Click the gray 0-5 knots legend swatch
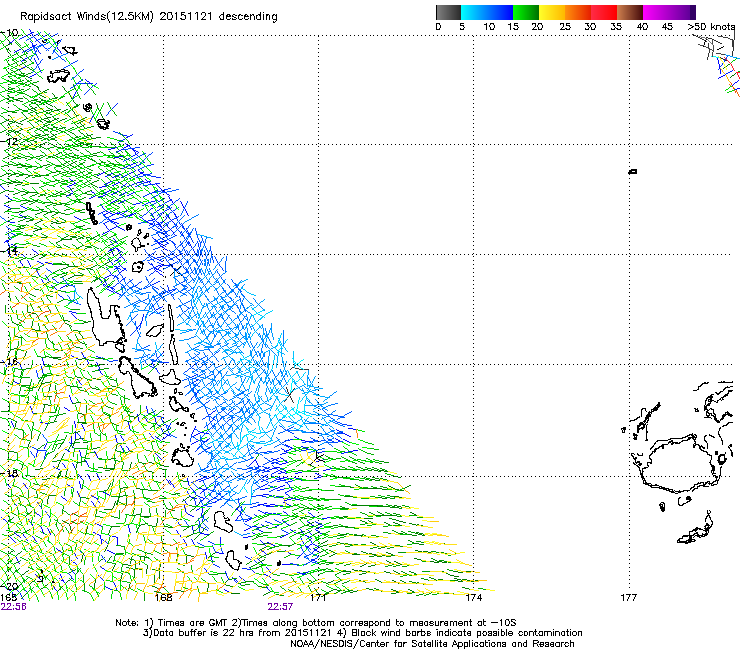Viewport: 740px width, 650px height. pos(448,12)
